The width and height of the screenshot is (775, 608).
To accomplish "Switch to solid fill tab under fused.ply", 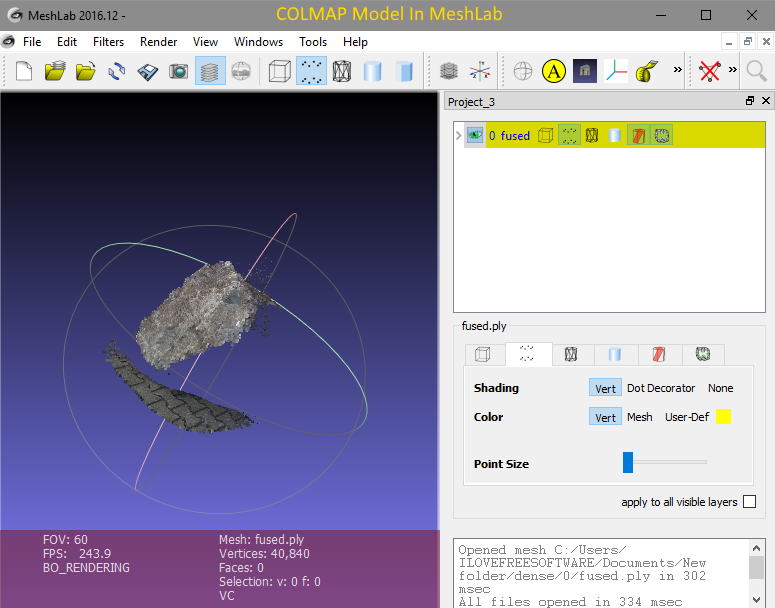I will click(614, 354).
